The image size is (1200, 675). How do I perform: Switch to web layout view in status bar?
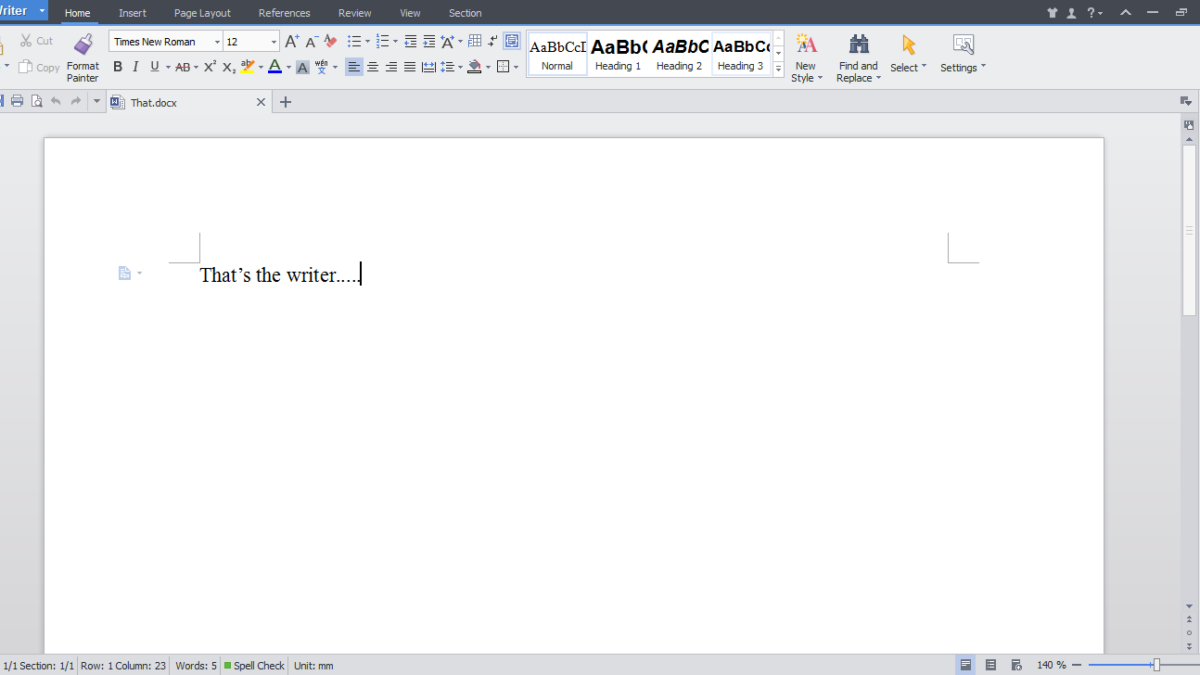1017,665
